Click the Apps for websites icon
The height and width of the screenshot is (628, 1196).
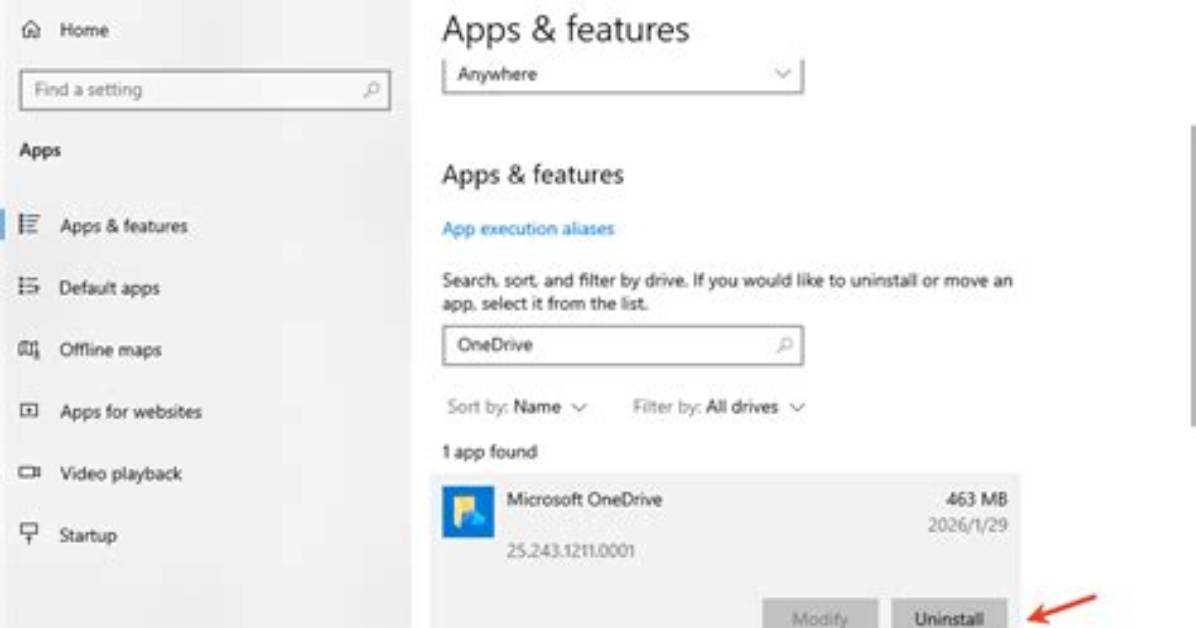(29, 411)
